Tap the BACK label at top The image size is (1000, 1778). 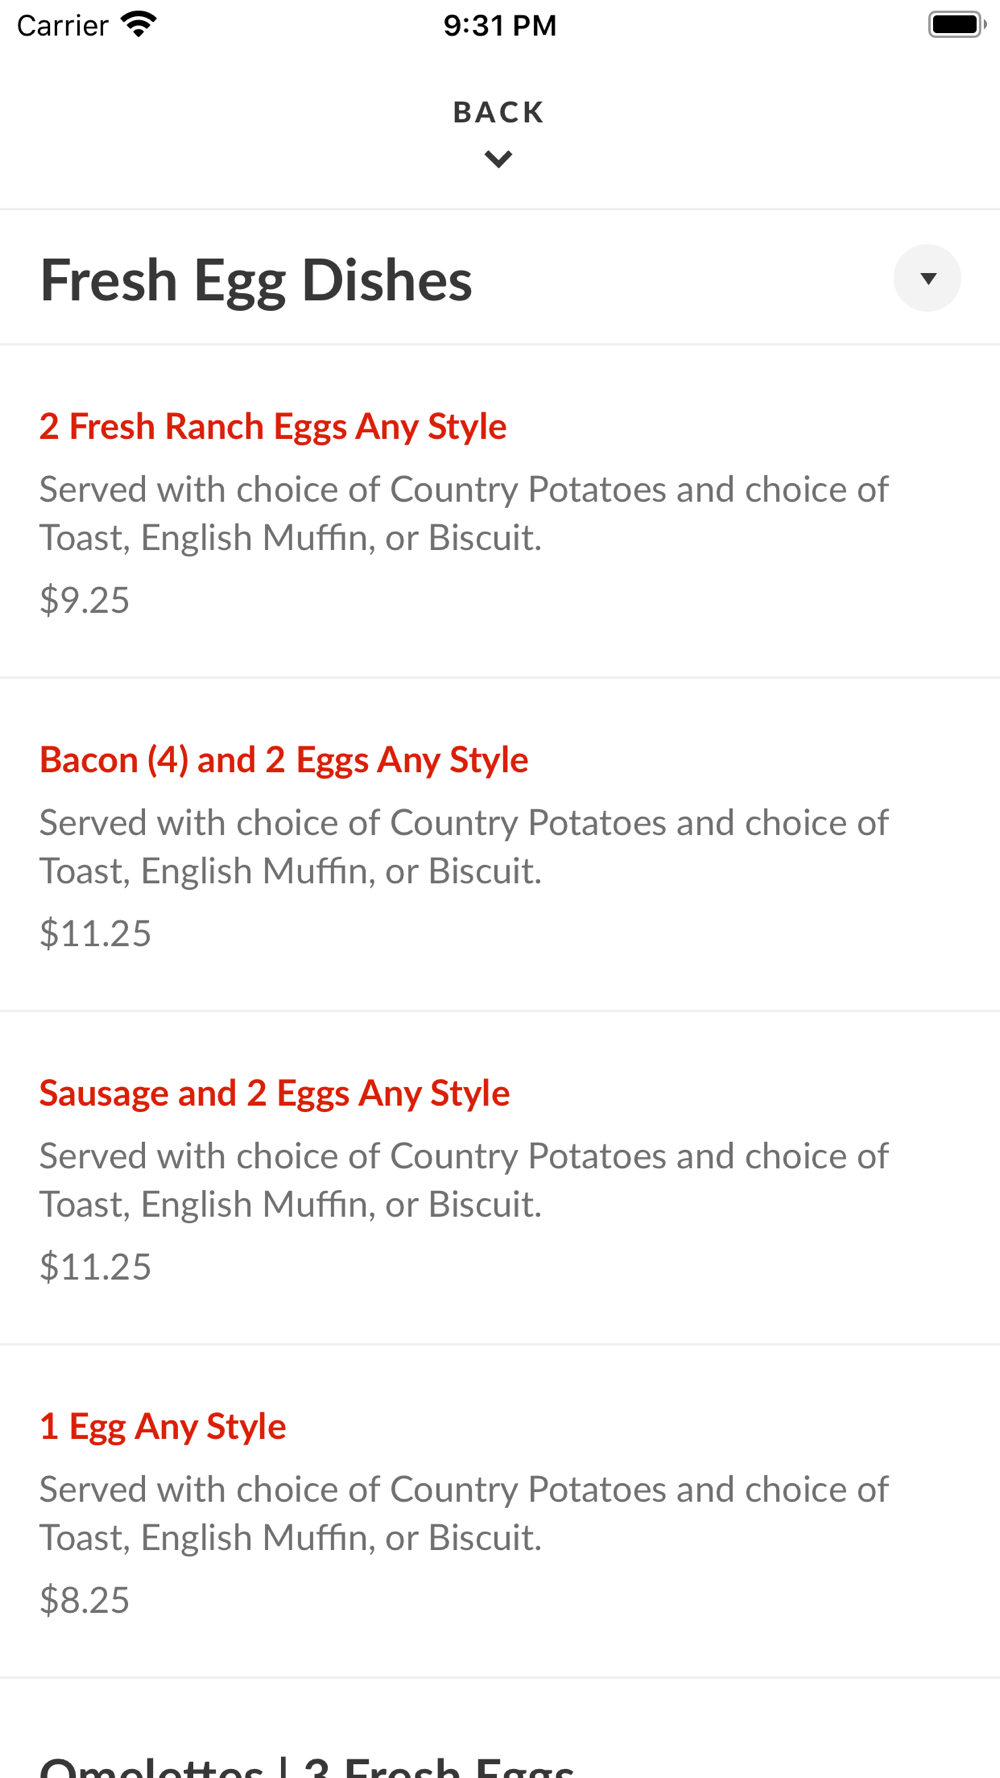click(x=498, y=112)
